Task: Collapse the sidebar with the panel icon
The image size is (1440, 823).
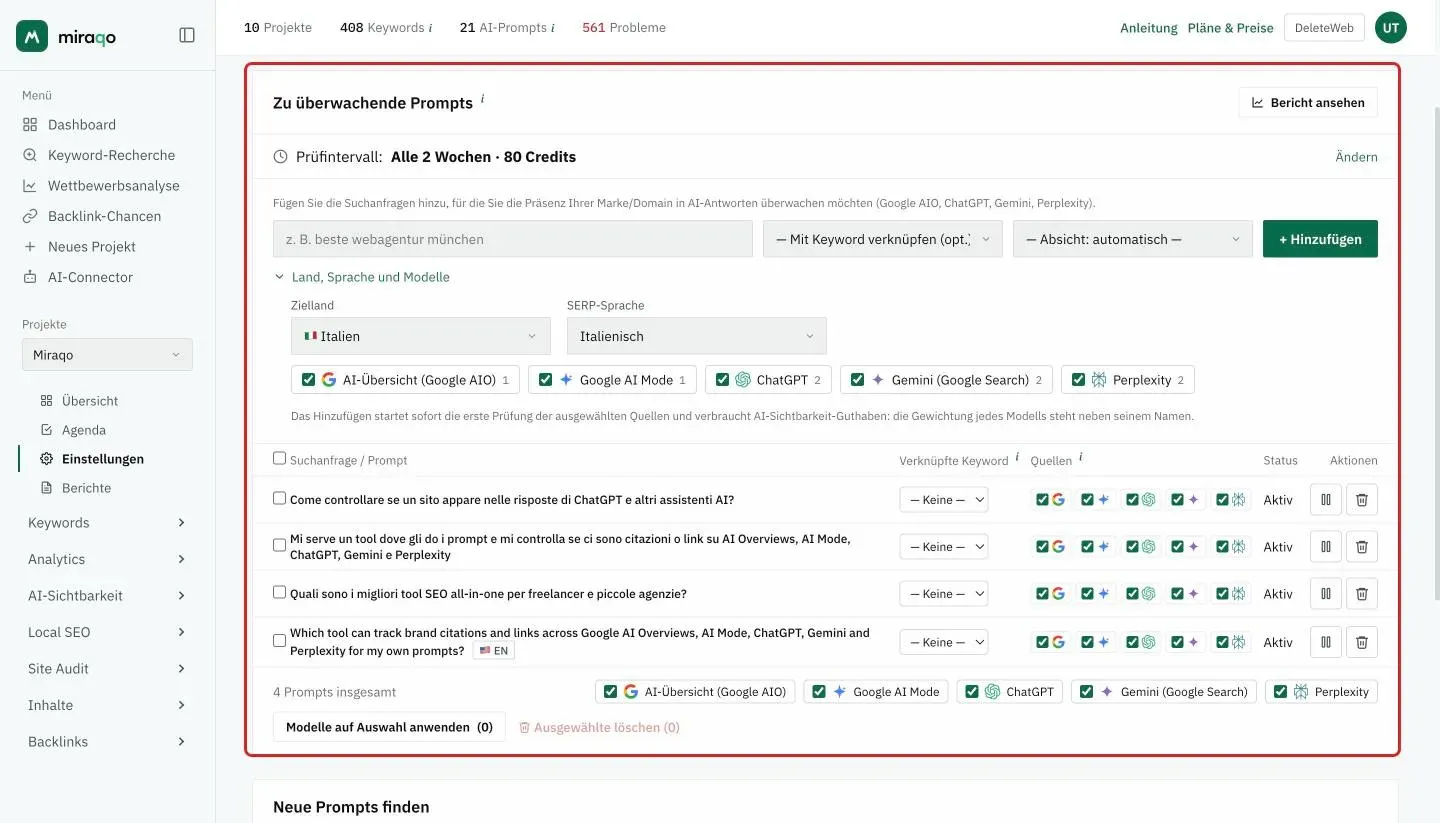Action: [x=187, y=35]
